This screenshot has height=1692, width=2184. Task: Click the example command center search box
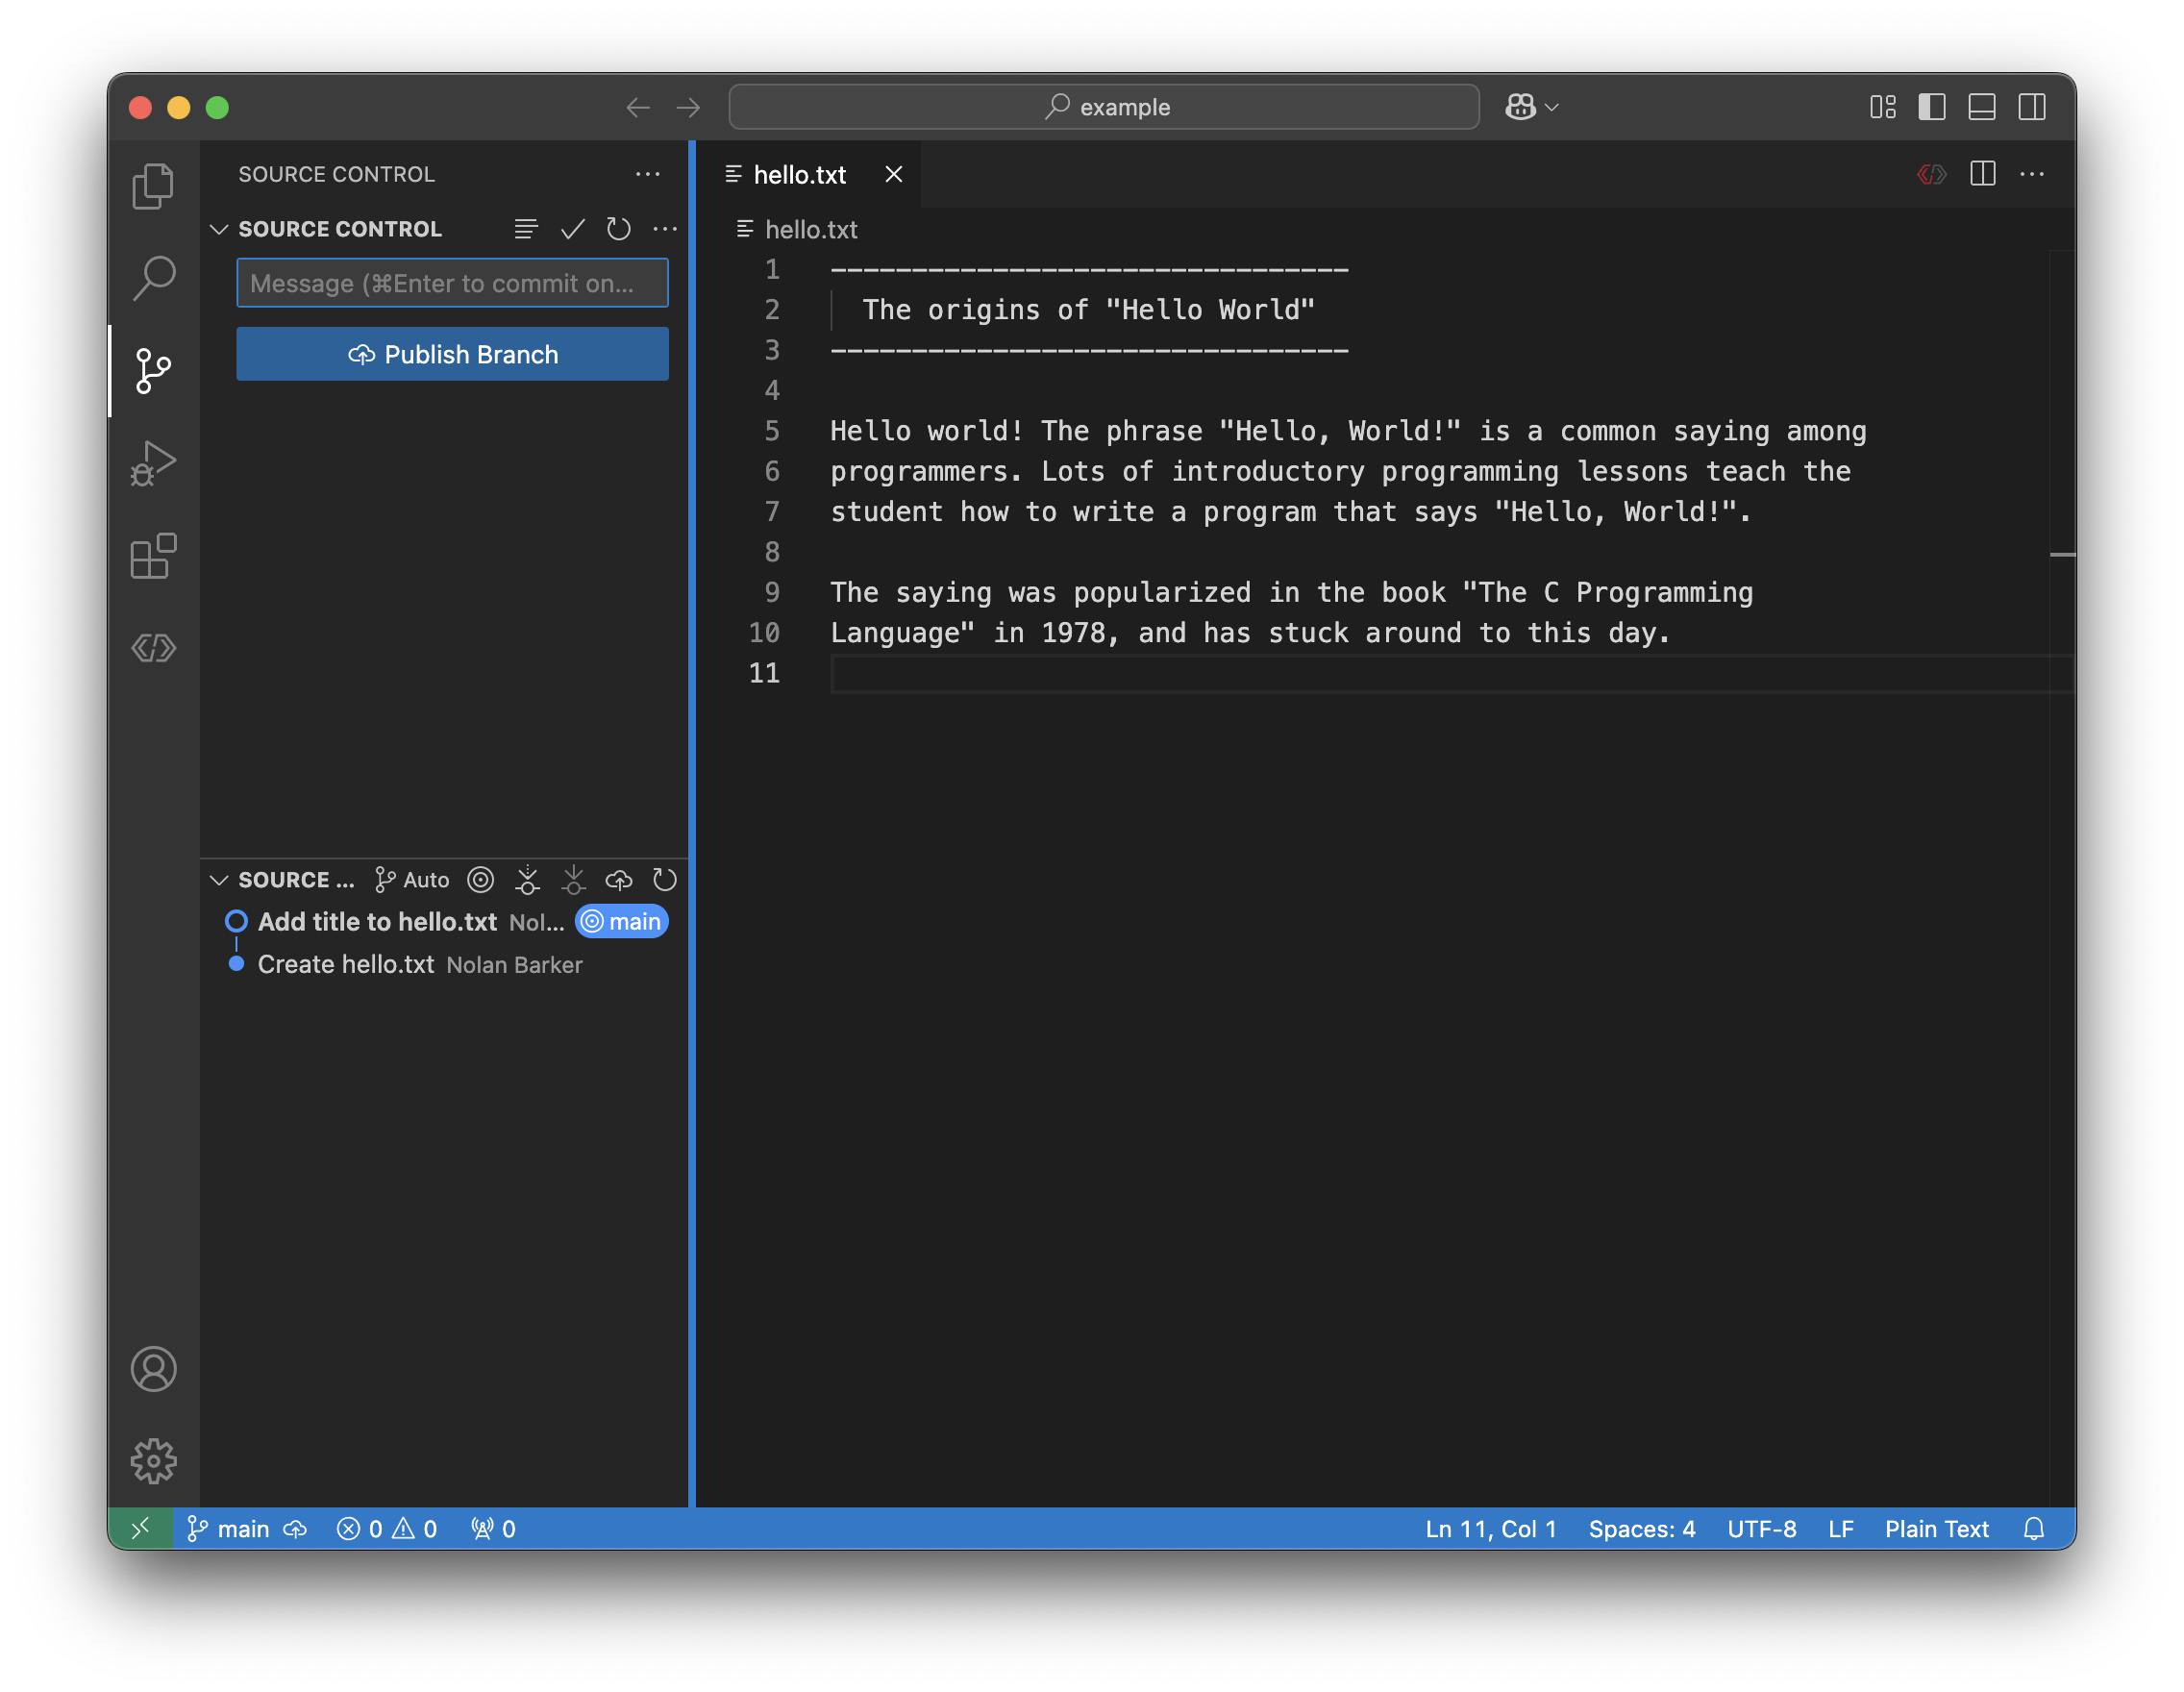pos(1104,107)
